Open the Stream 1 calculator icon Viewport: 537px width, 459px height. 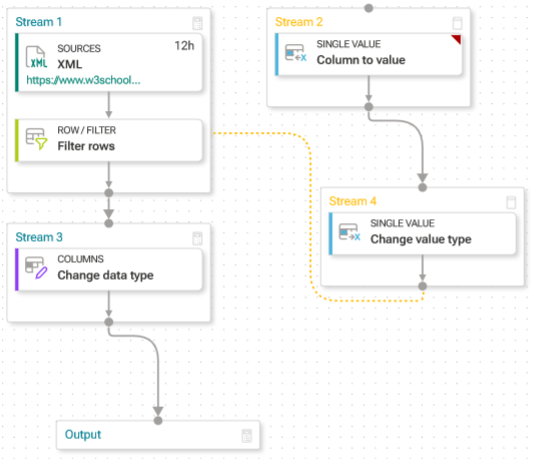click(197, 23)
